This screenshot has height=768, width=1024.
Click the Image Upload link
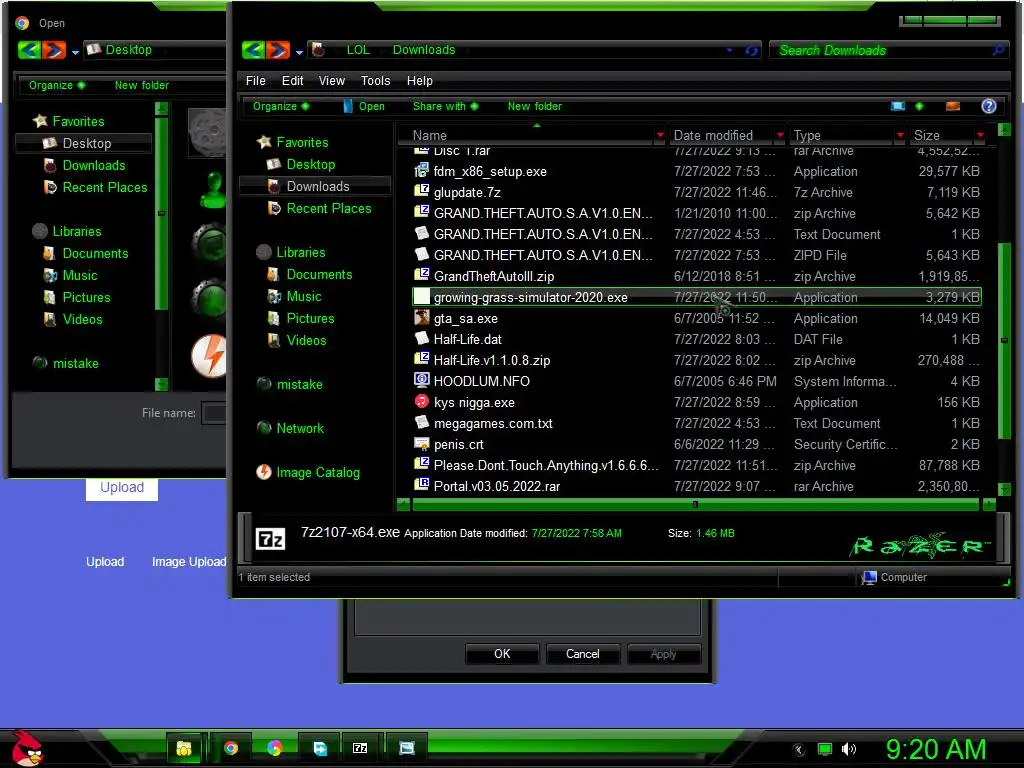point(189,562)
